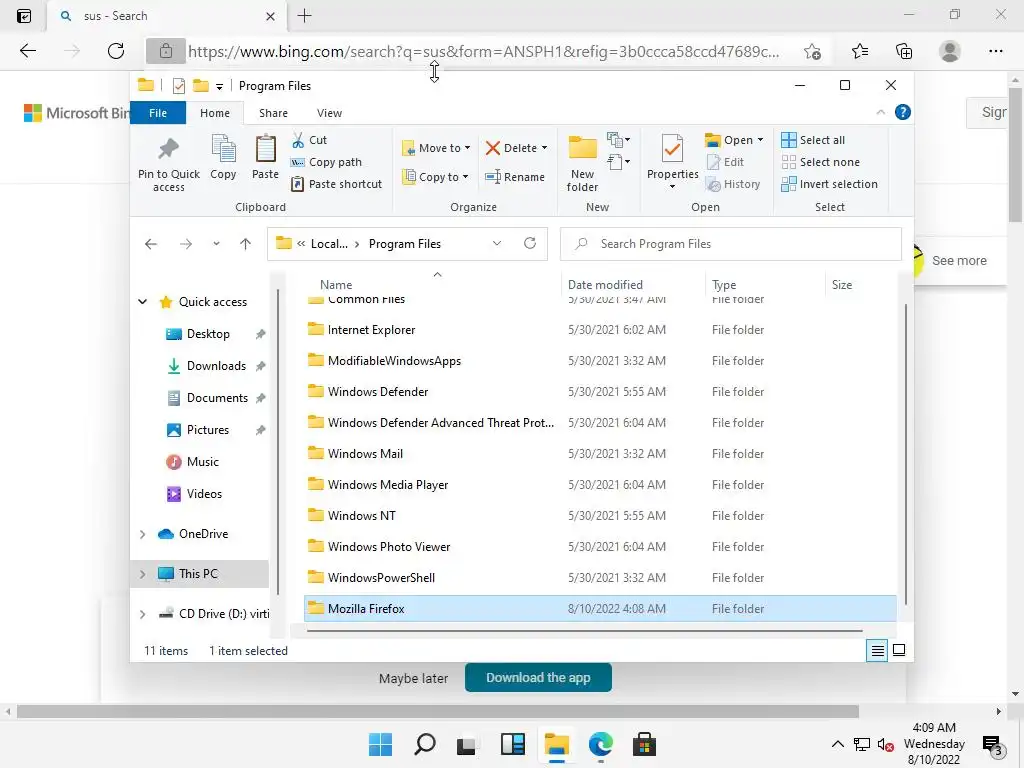
Task: Open Widgets from the taskbar
Action: pos(513,744)
